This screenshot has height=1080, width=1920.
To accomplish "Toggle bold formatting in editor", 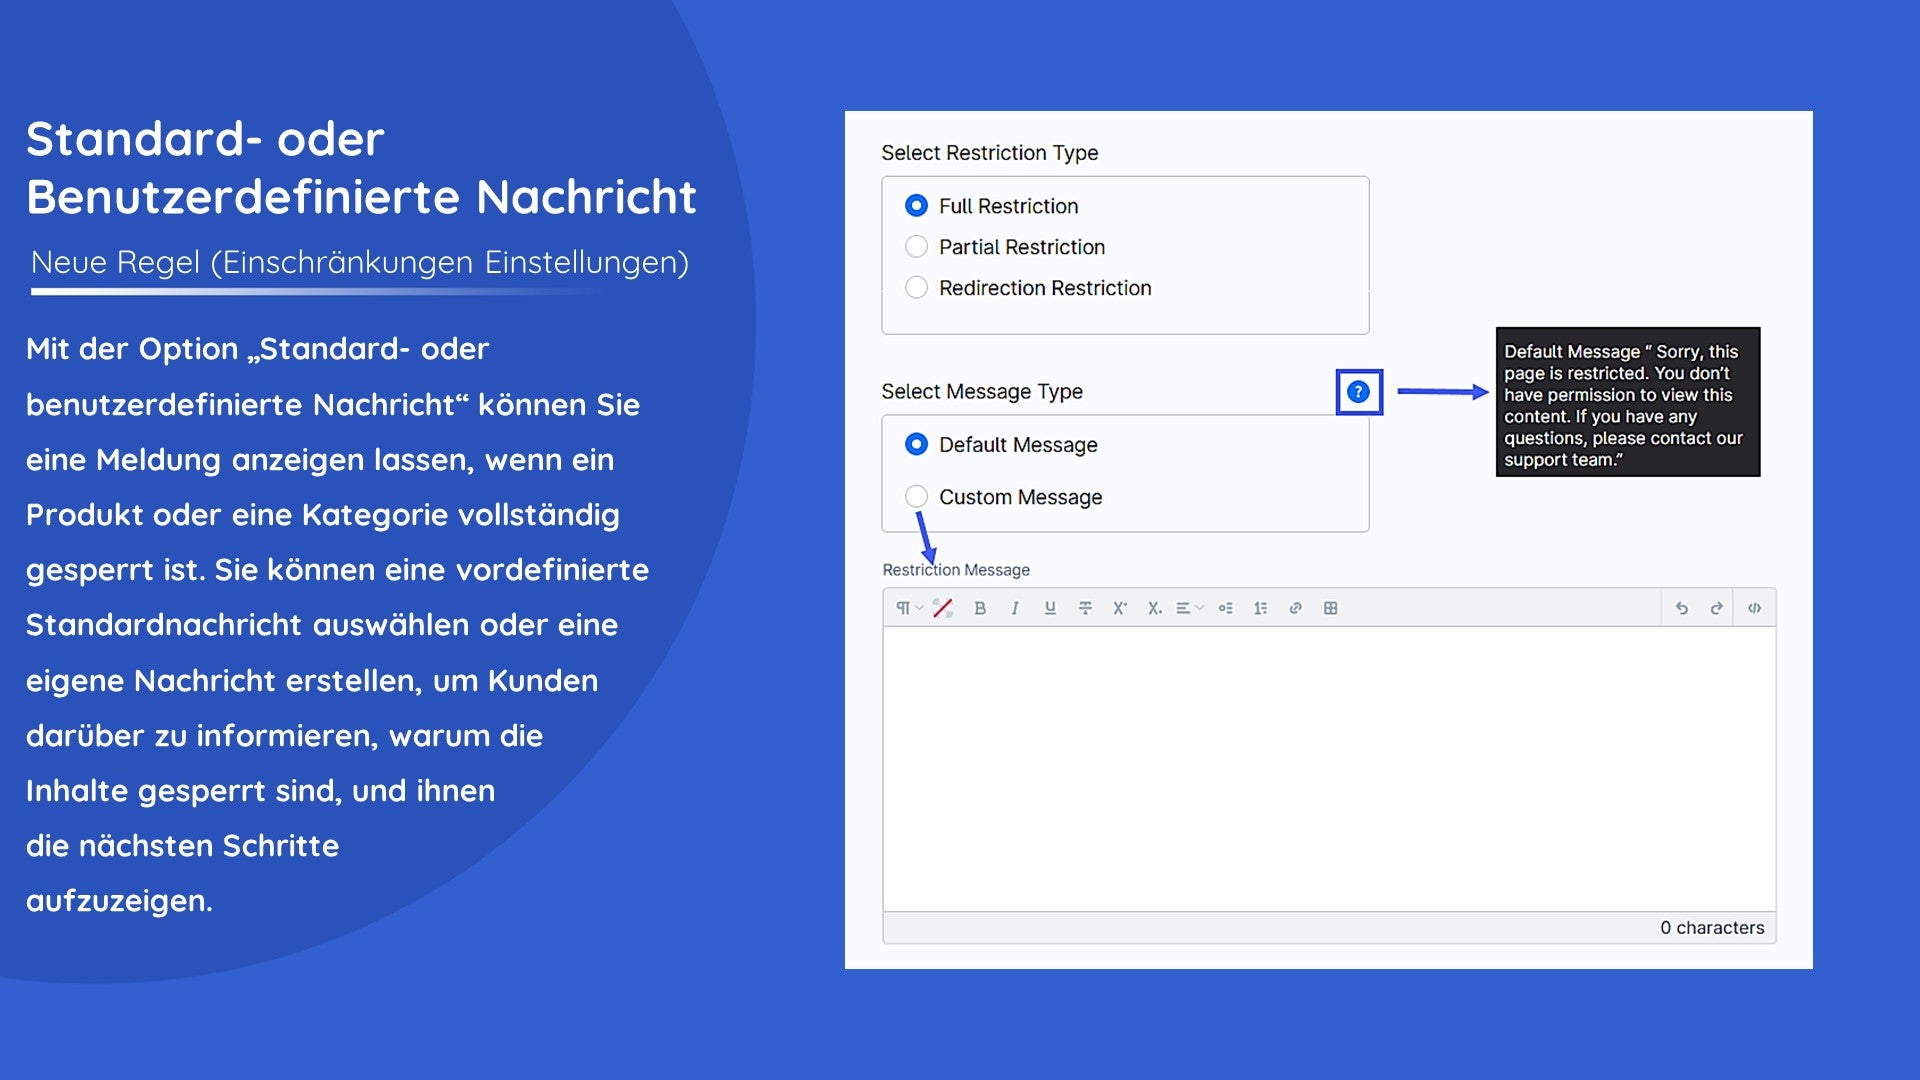I will point(980,608).
